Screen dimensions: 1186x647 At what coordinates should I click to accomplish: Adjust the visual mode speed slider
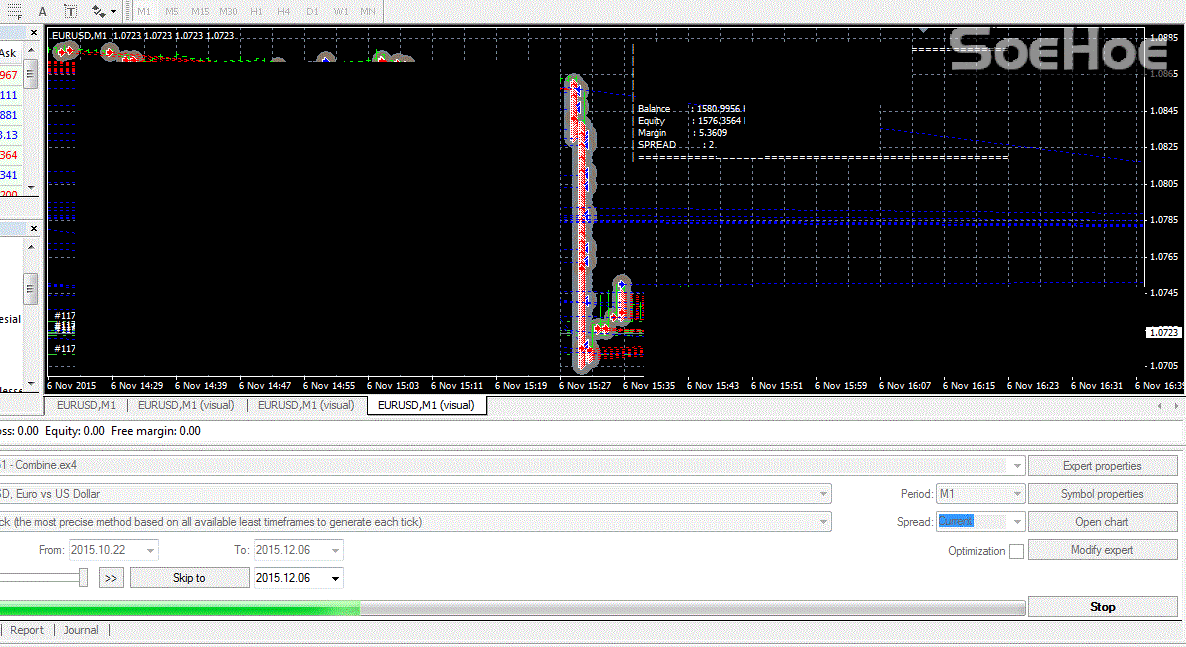83,577
